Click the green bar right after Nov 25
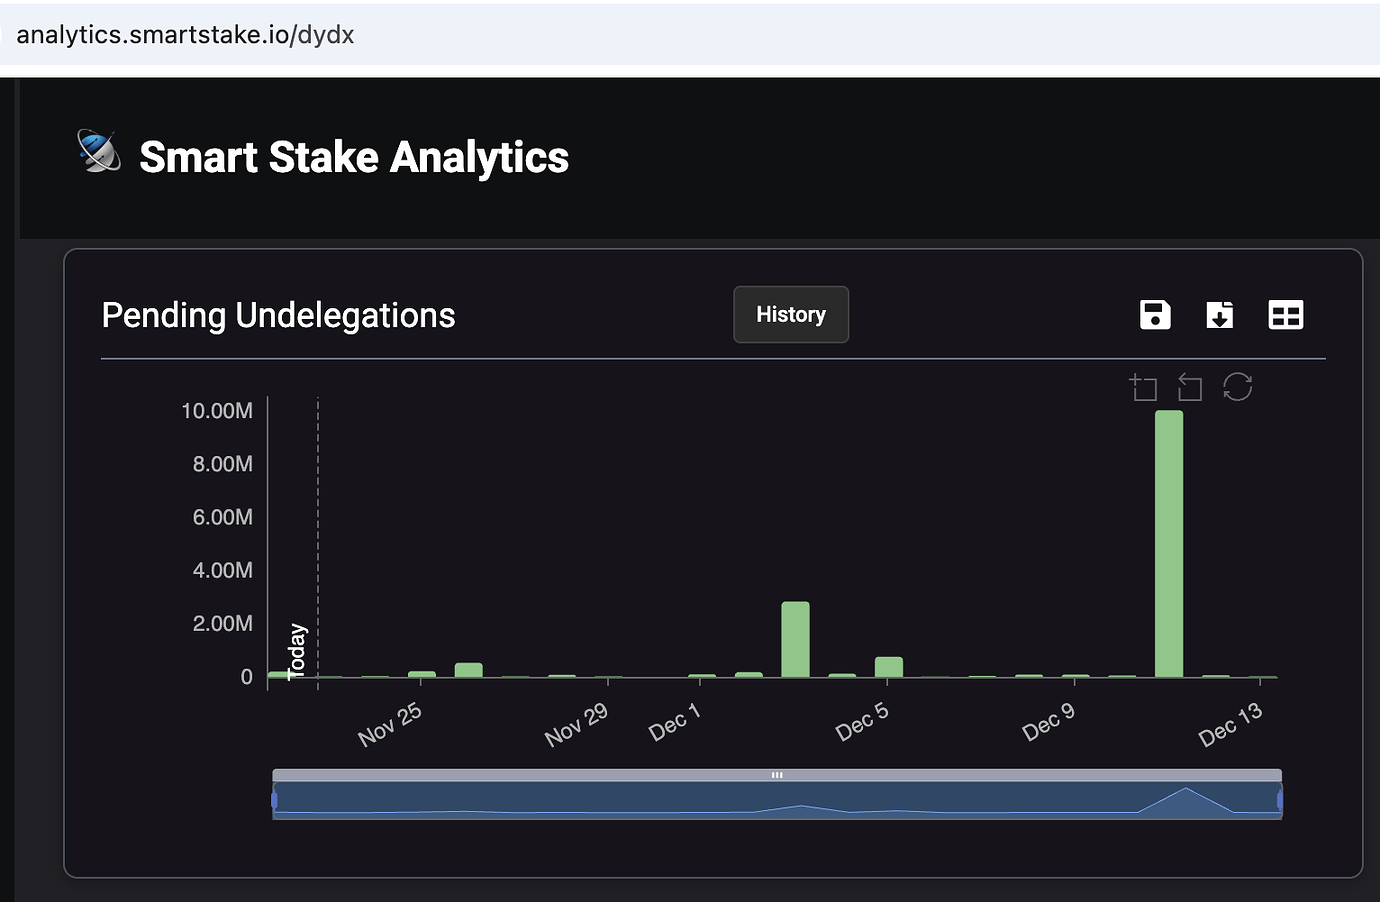The height and width of the screenshot is (902, 1380). pyautogui.click(x=468, y=670)
